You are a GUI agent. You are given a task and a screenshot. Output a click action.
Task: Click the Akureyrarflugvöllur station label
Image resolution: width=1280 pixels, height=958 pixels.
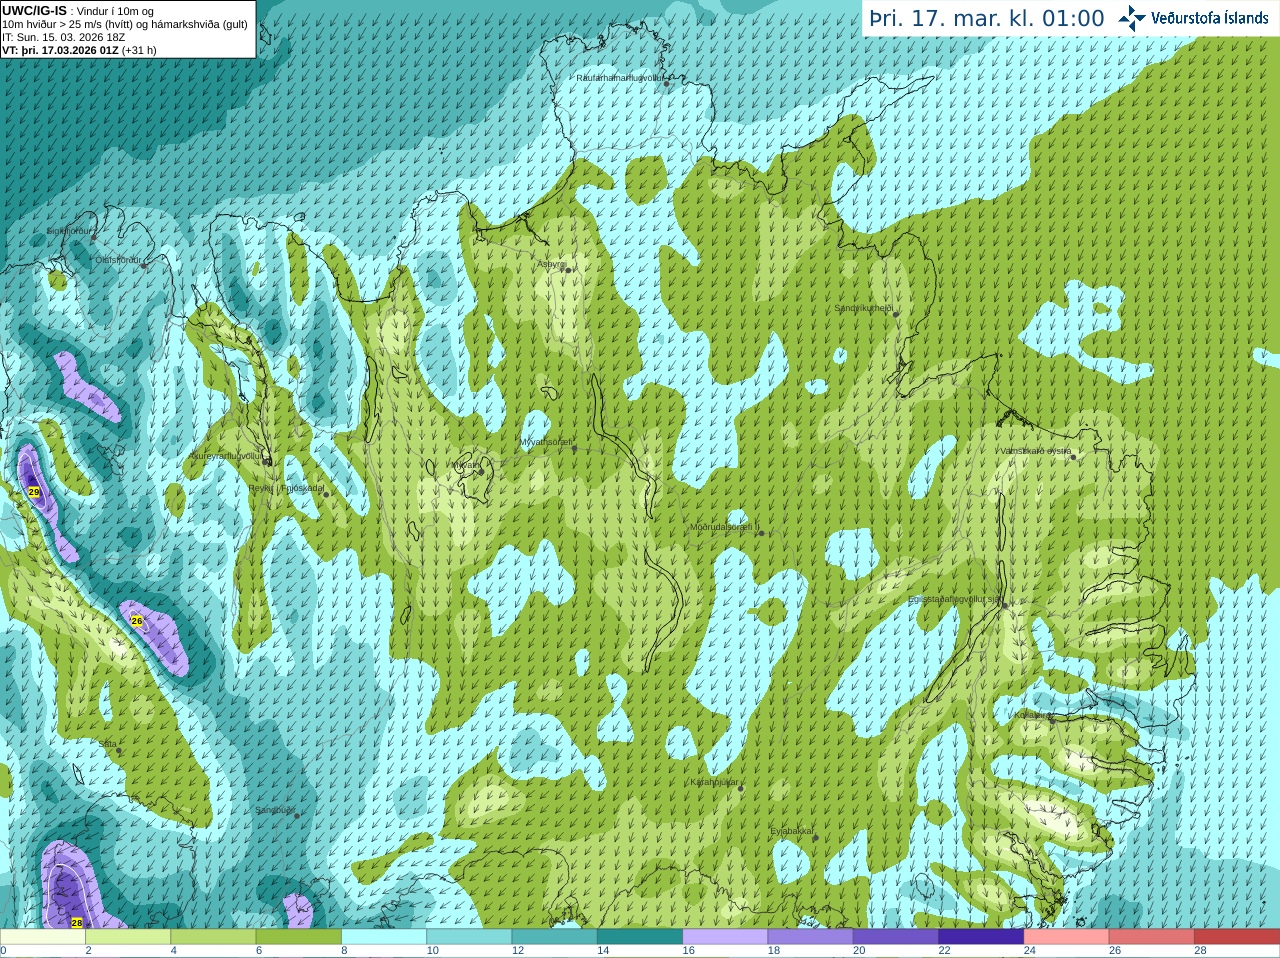point(226,455)
